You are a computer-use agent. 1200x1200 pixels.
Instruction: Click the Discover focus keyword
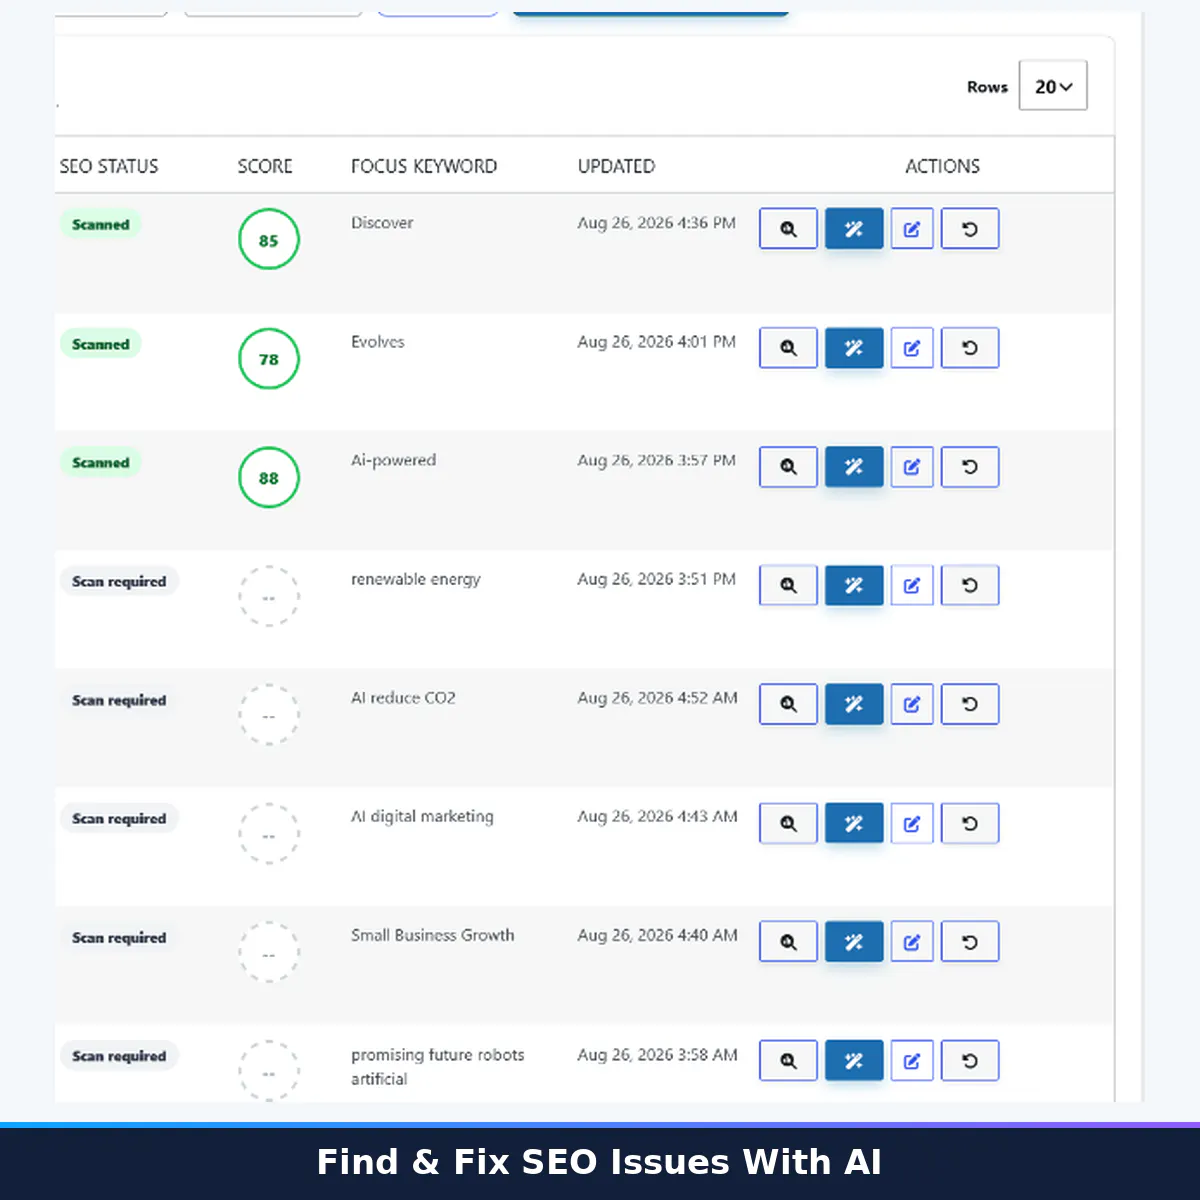pyautogui.click(x=382, y=223)
